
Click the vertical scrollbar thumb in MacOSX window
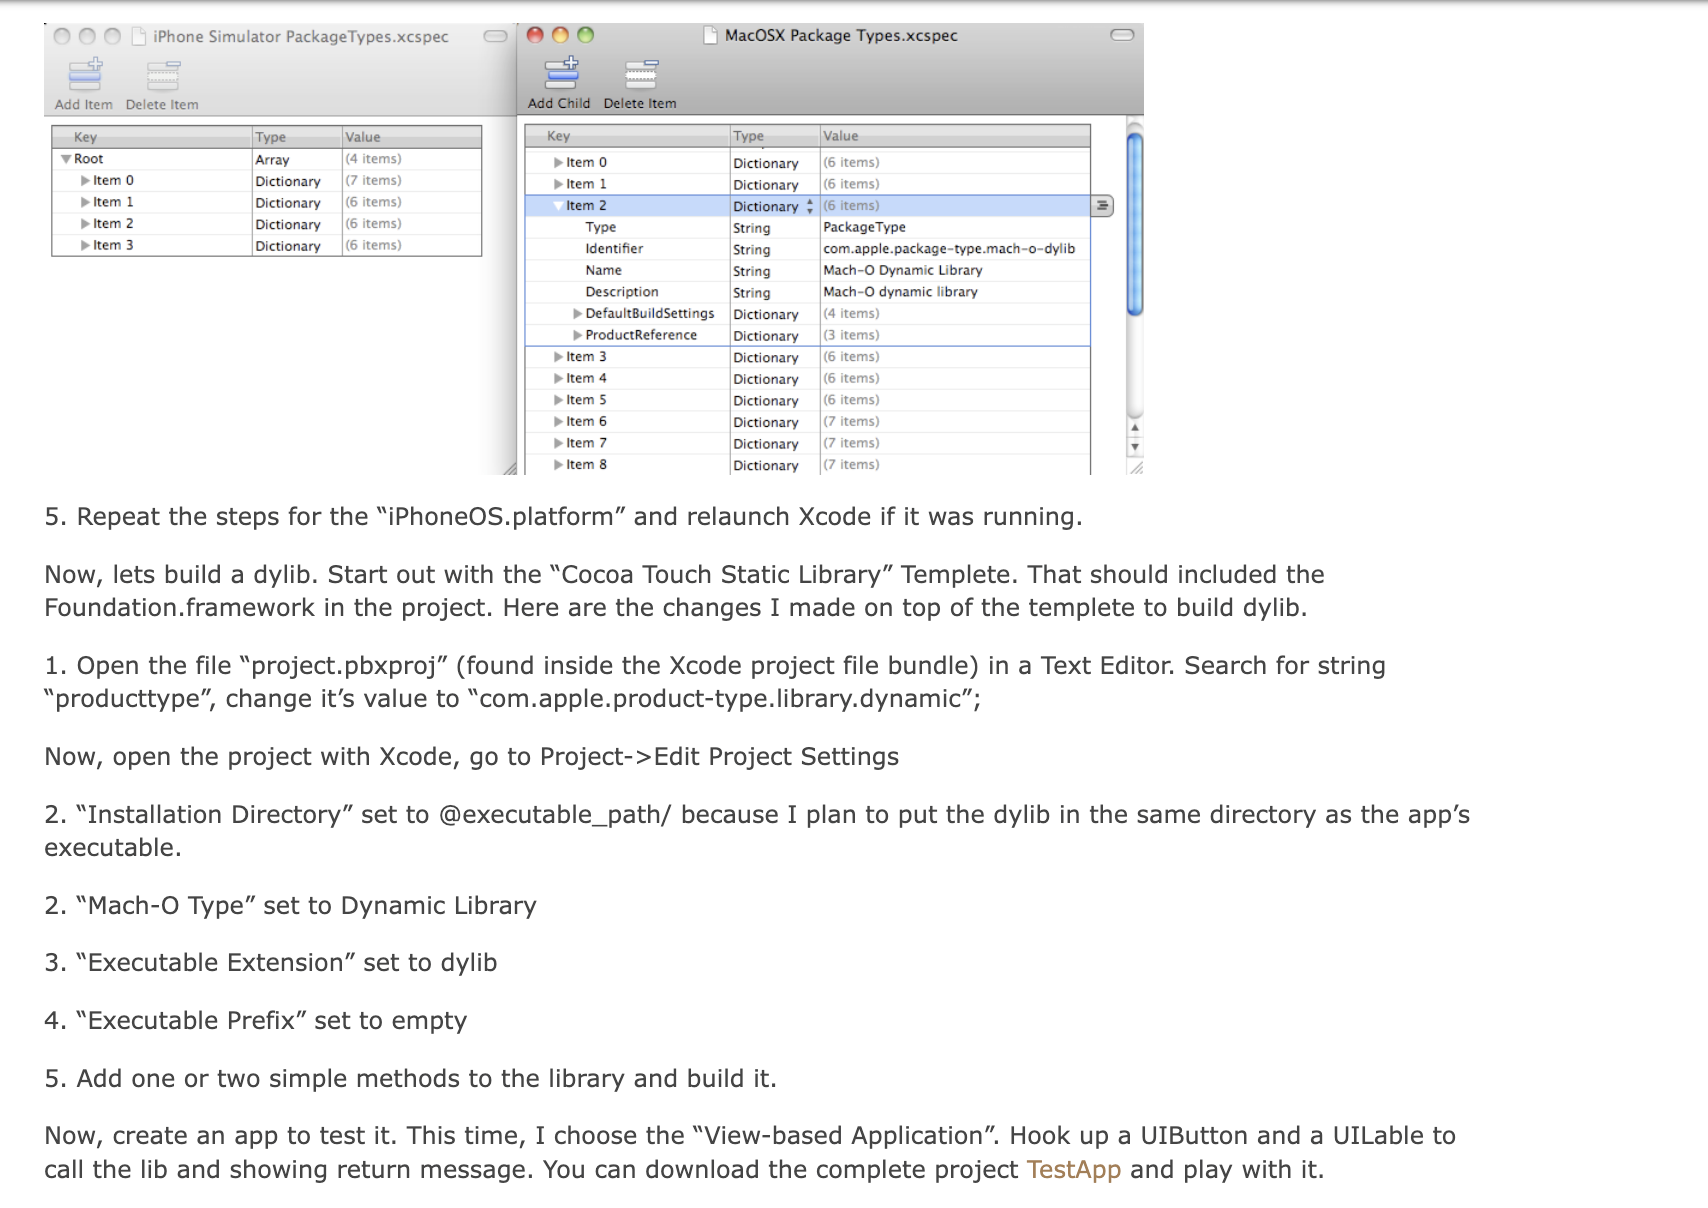pos(1135,225)
